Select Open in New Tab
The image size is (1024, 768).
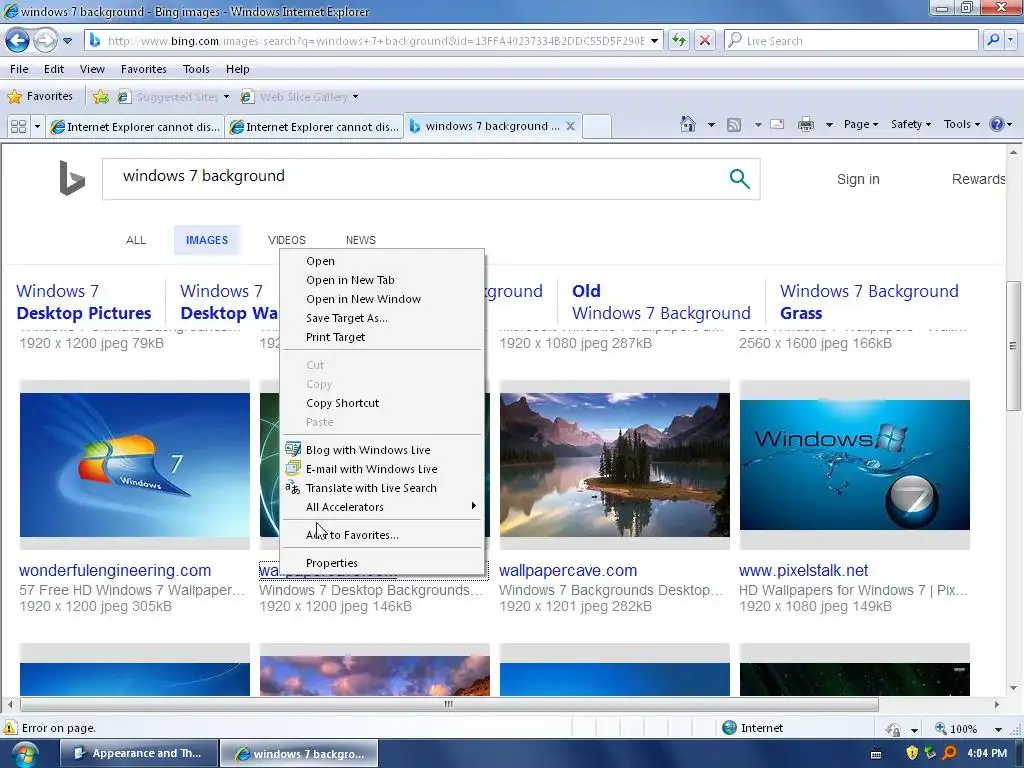[383, 280]
